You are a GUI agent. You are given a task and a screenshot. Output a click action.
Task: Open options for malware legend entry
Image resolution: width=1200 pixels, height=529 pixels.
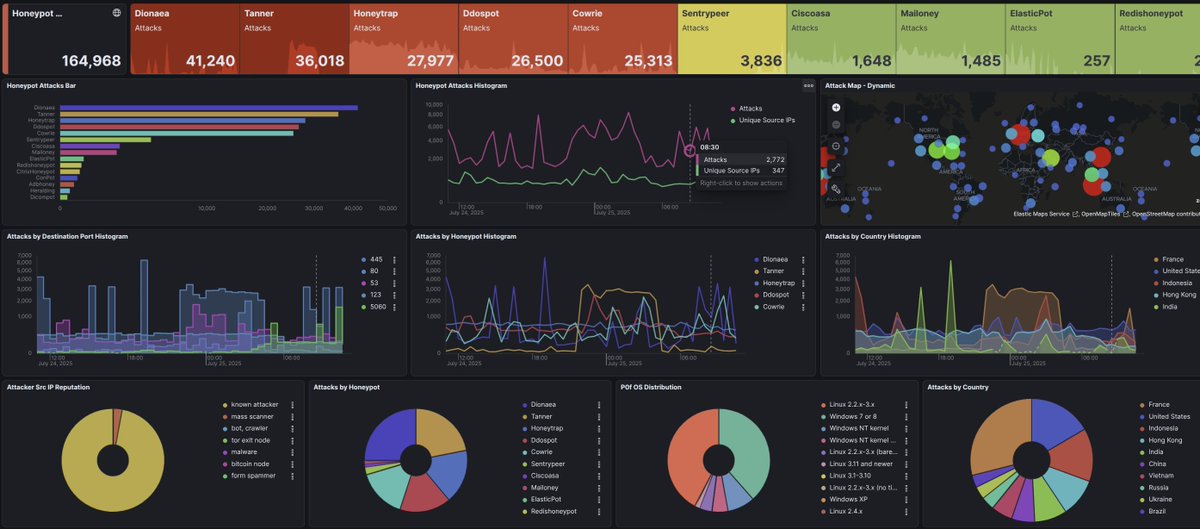292,452
